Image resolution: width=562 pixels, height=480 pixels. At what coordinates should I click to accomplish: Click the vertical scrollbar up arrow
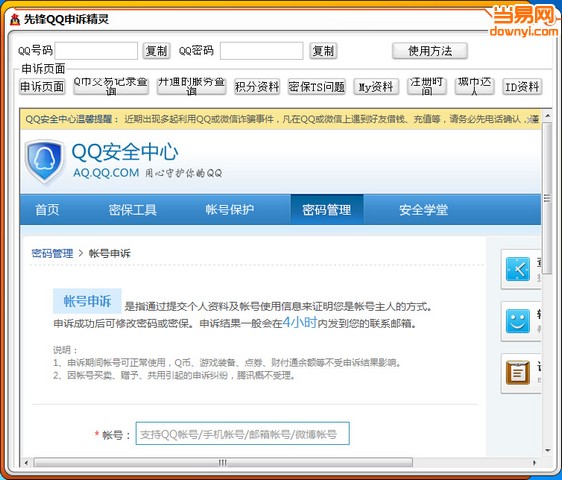547,116
